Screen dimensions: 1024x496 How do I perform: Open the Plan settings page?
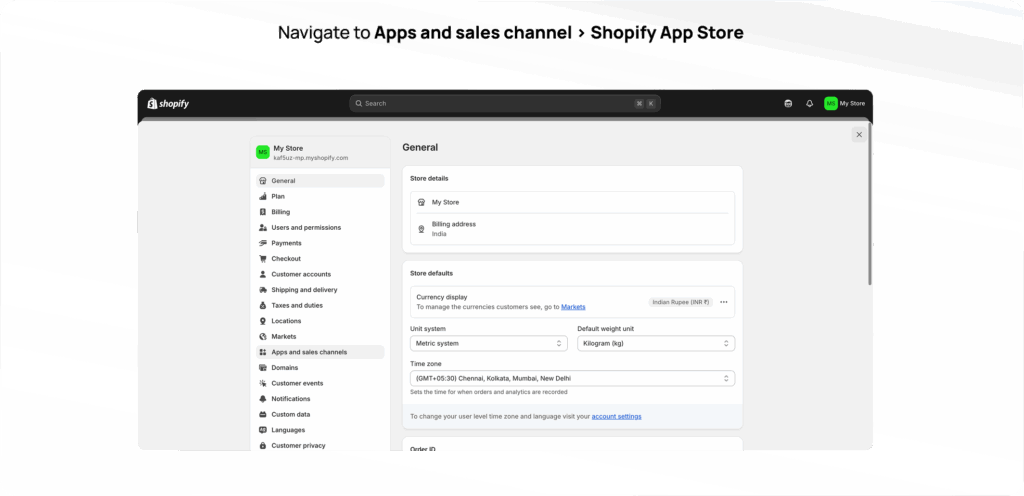tap(320, 196)
